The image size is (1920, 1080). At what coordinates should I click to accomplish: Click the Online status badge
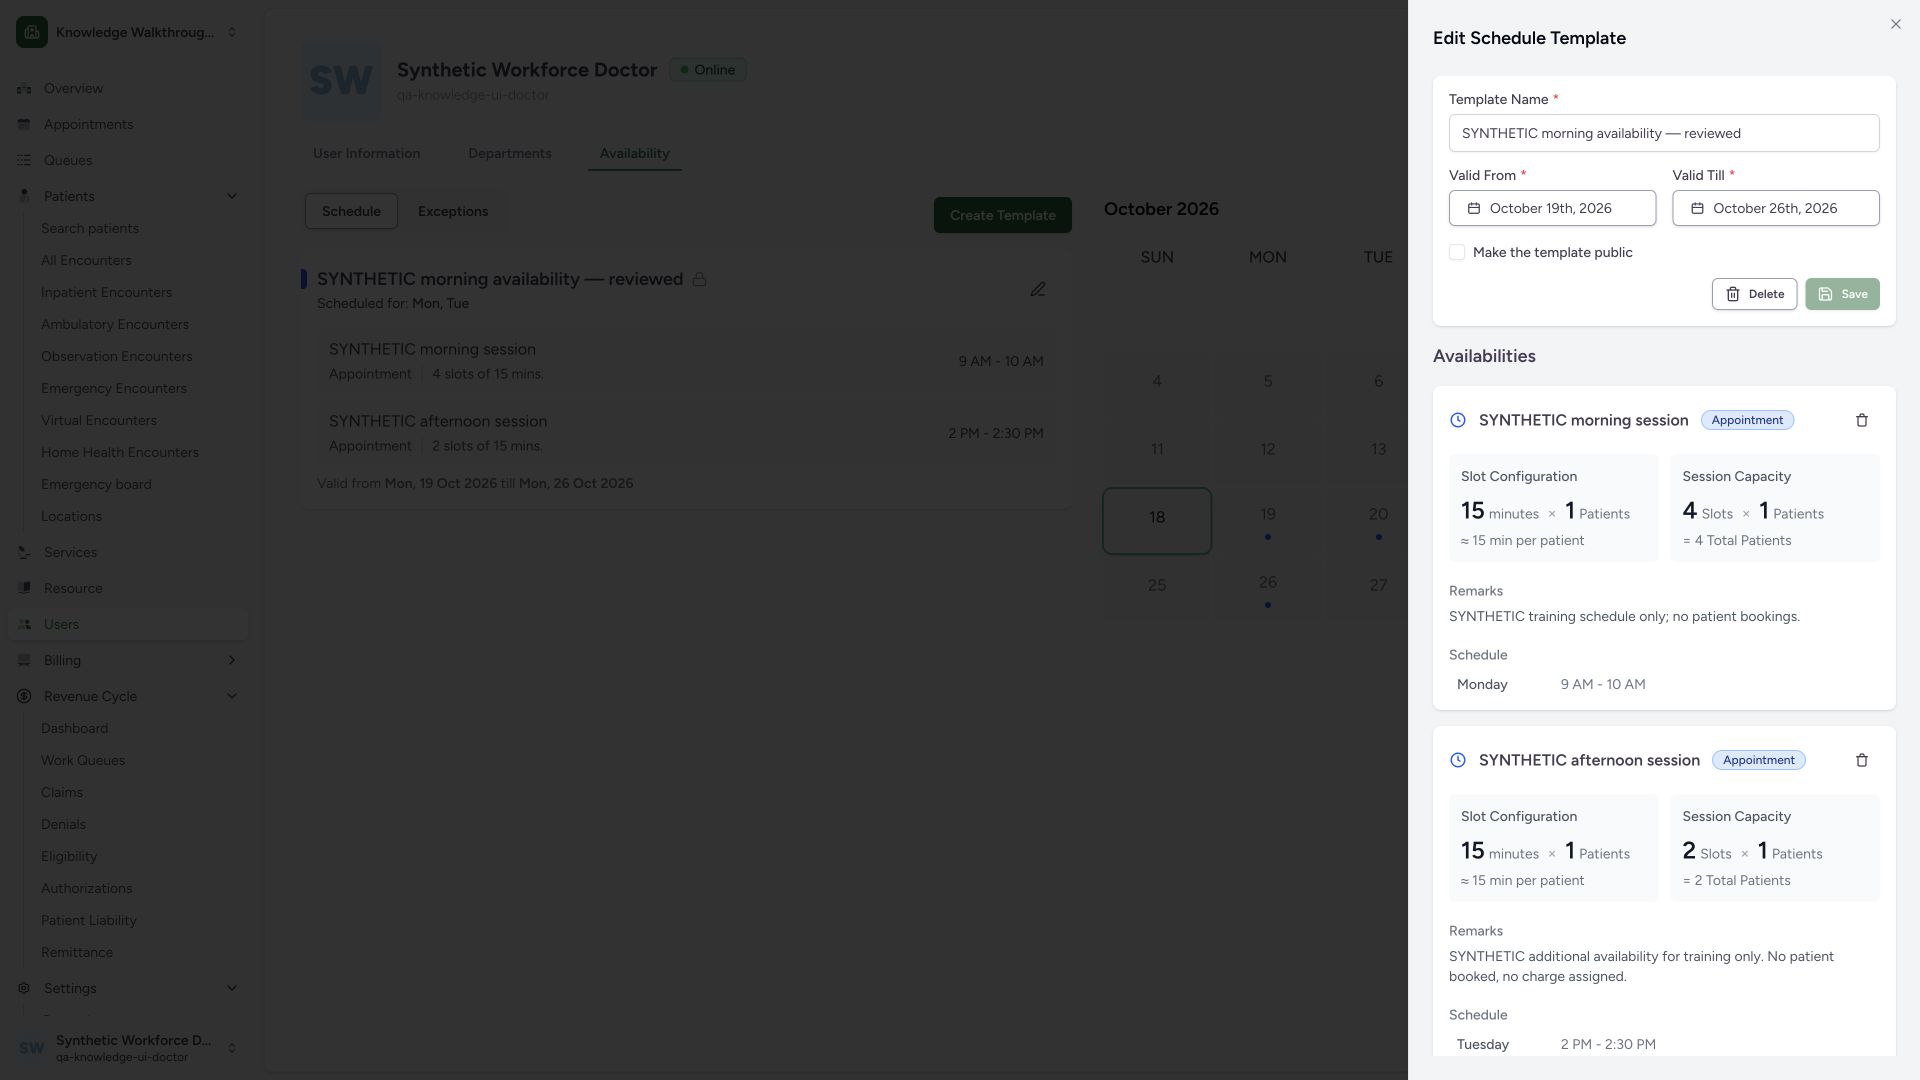[x=708, y=70]
